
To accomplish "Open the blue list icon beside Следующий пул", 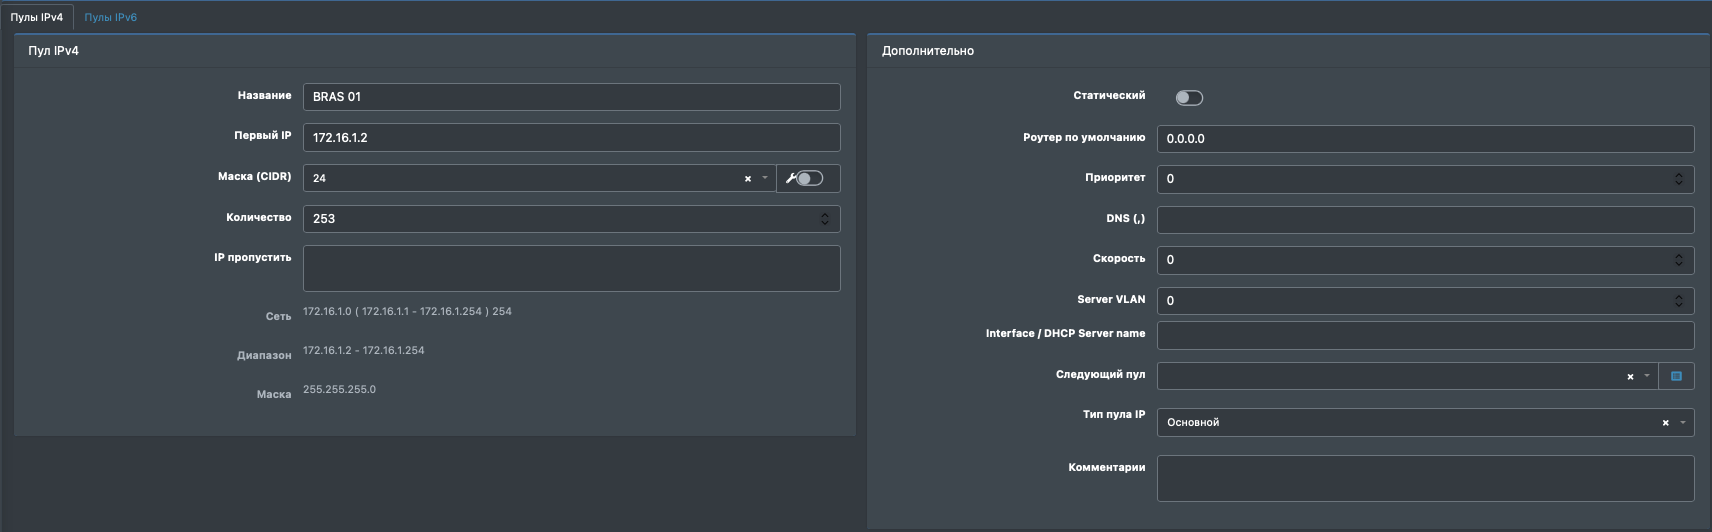I will coord(1677,376).
